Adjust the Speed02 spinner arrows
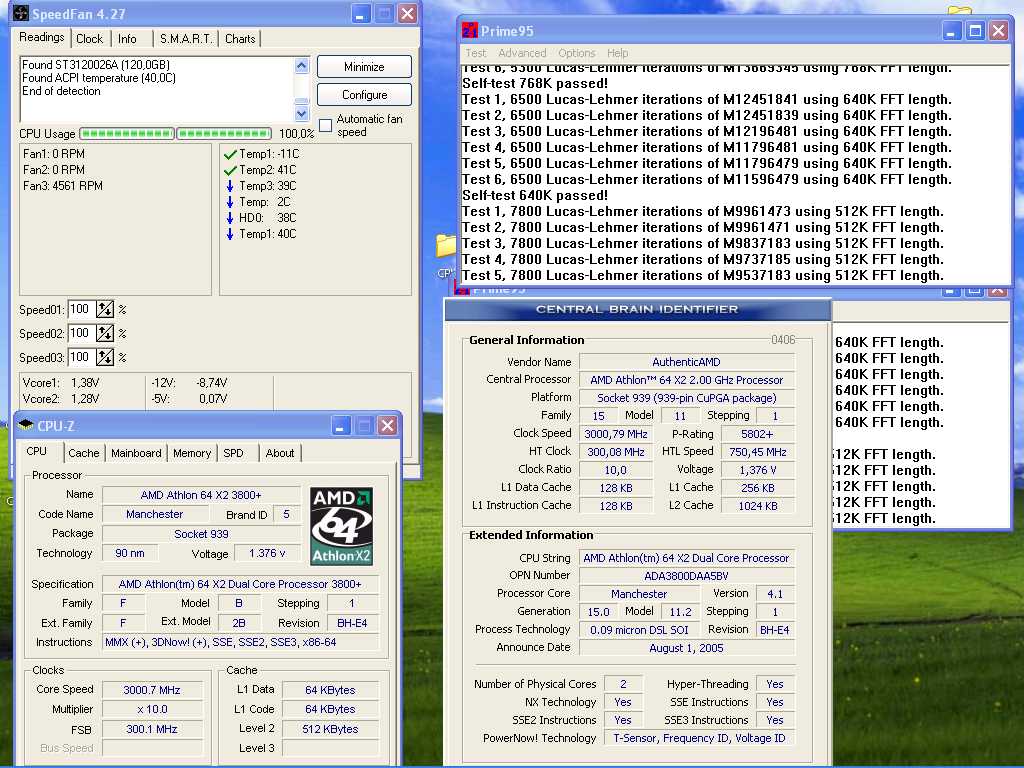The height and width of the screenshot is (768, 1024). point(104,334)
